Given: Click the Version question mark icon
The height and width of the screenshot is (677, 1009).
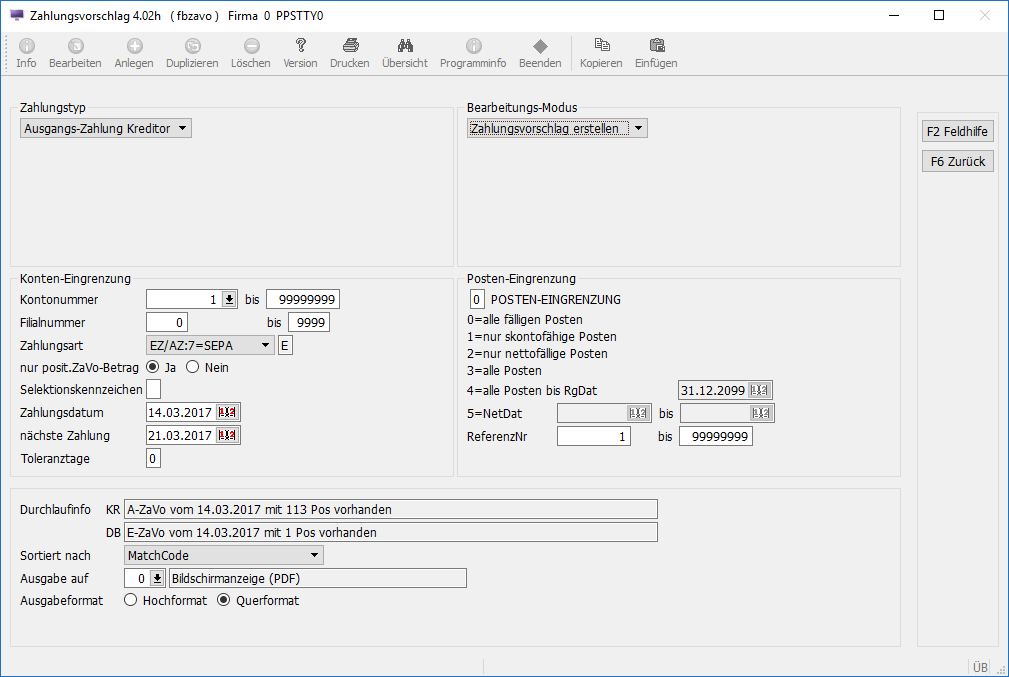Looking at the screenshot, I should coord(300,46).
